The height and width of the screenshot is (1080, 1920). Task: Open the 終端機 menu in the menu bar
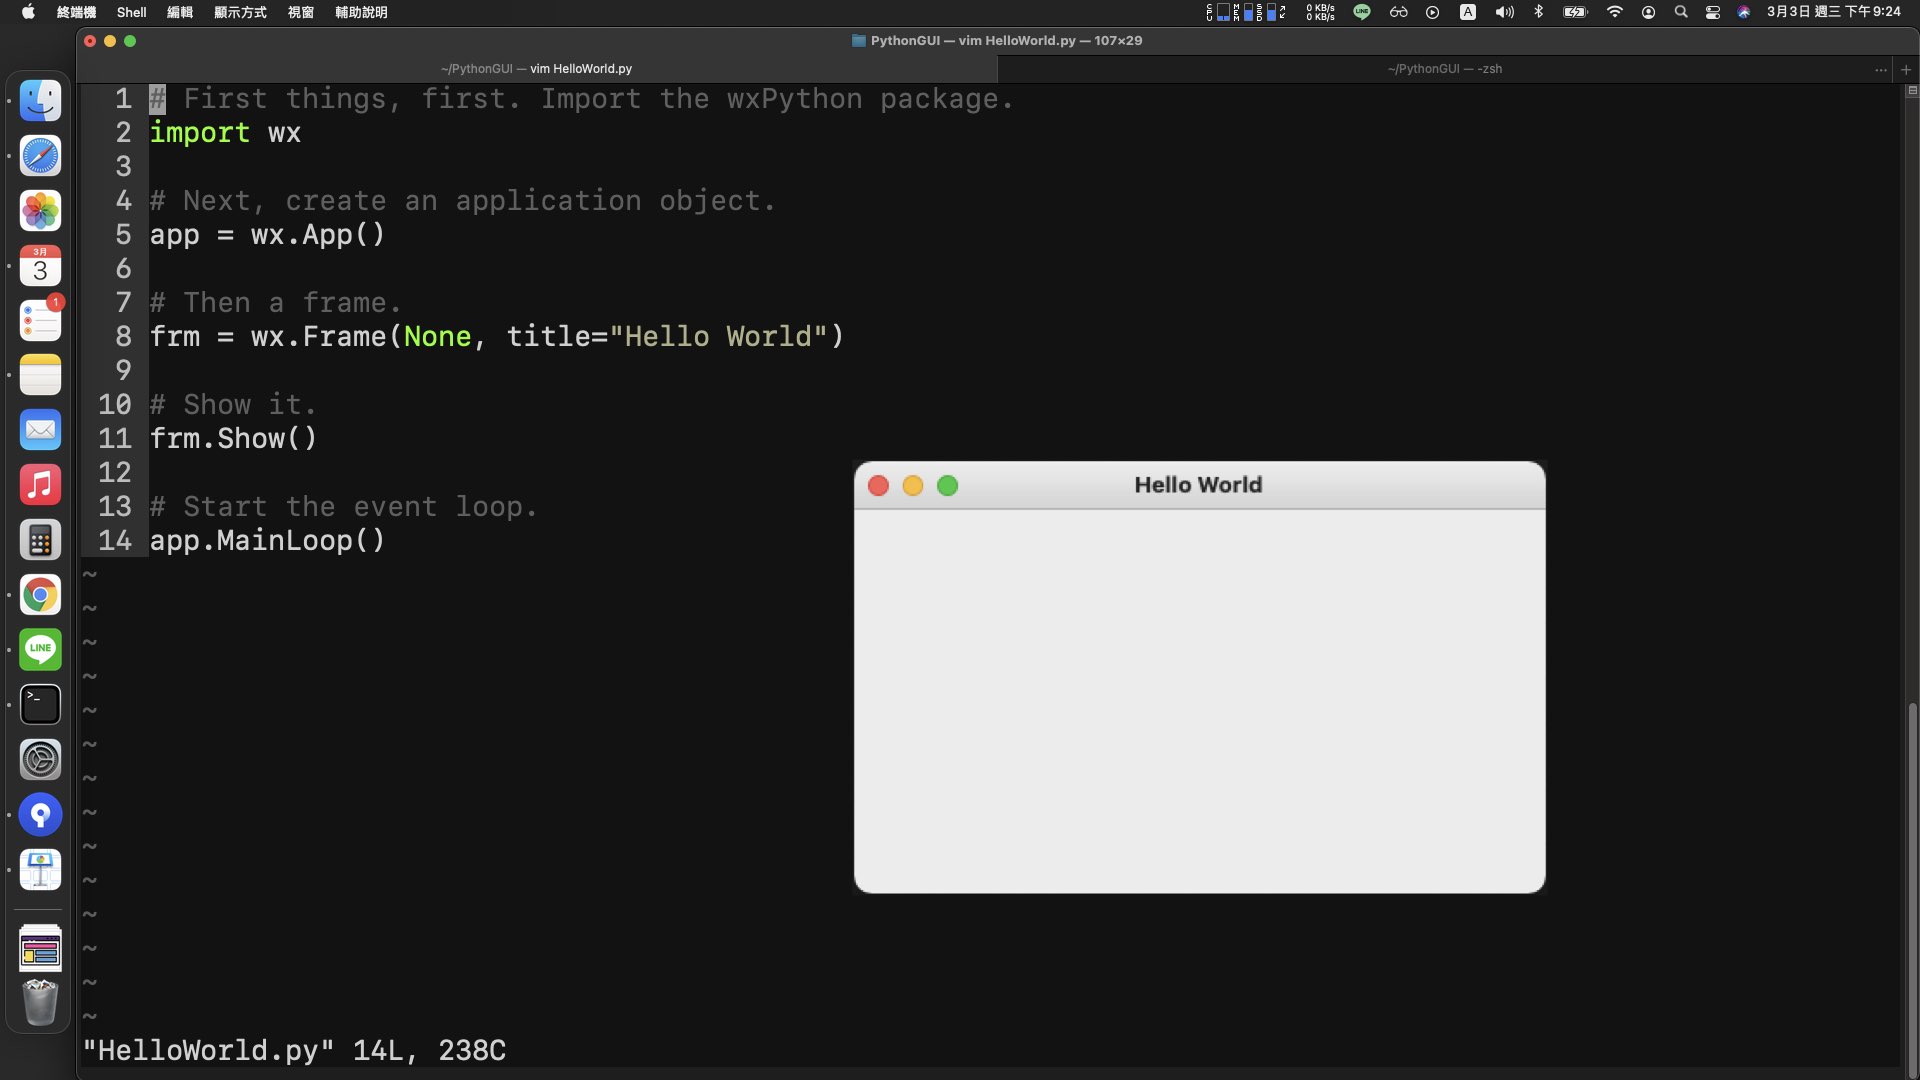[x=76, y=12]
